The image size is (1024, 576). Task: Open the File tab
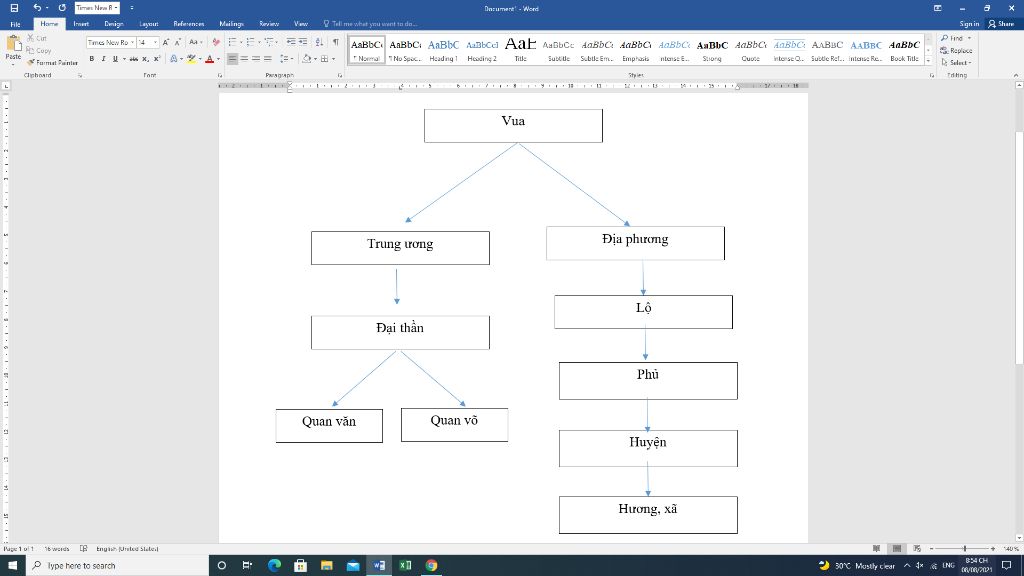click(x=15, y=24)
